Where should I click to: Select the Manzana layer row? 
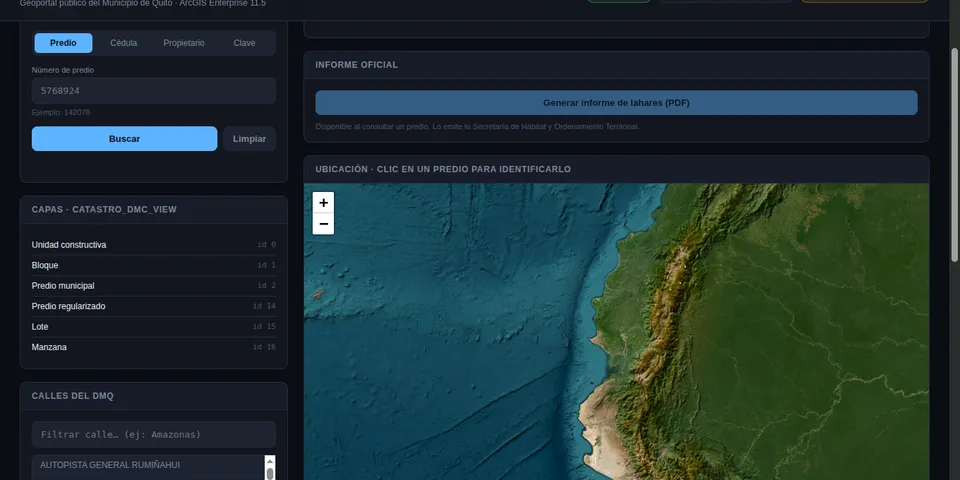click(x=154, y=347)
